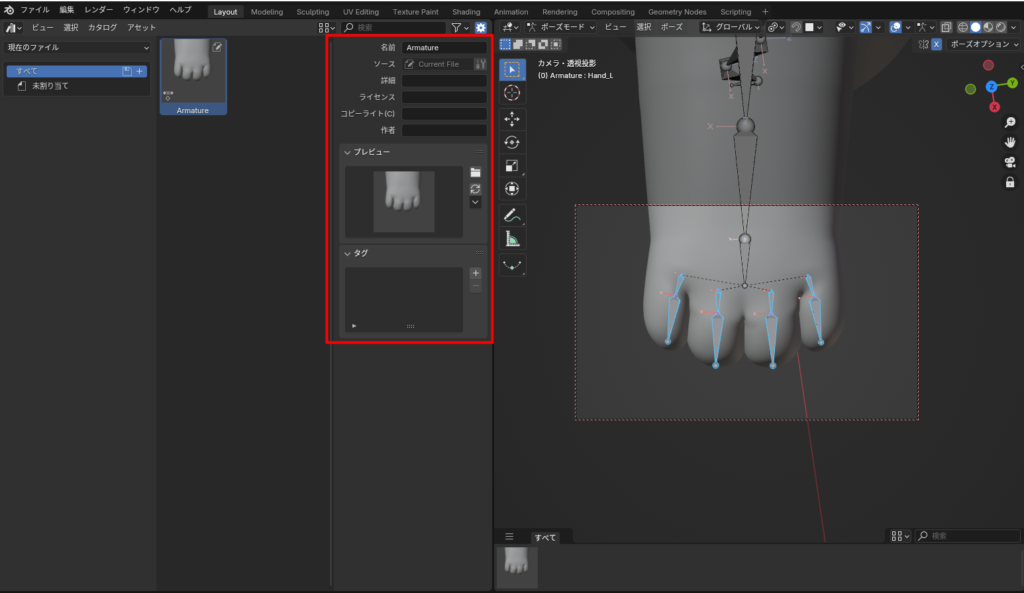Select the Move tool in viewport toolbar
Viewport: 1024px width, 593px height.
point(512,118)
